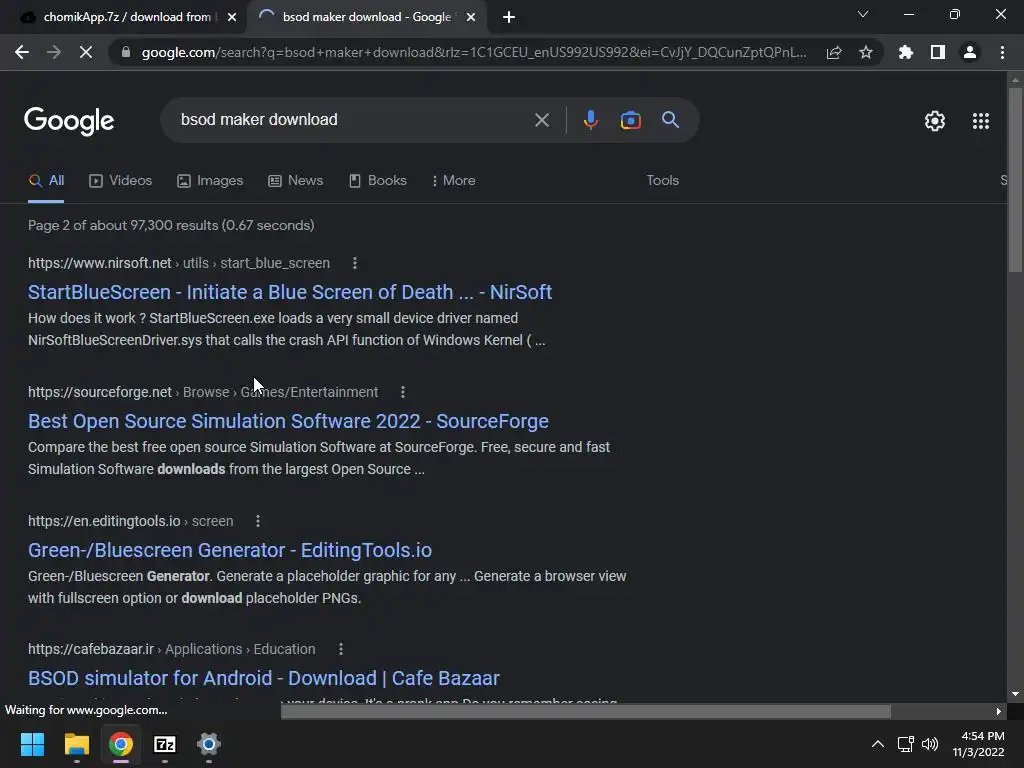Click the scroll down arrow

[1015, 694]
